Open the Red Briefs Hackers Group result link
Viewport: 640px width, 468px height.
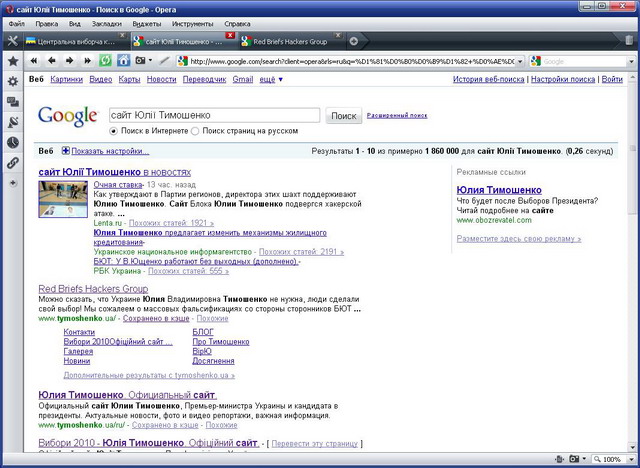click(x=93, y=289)
